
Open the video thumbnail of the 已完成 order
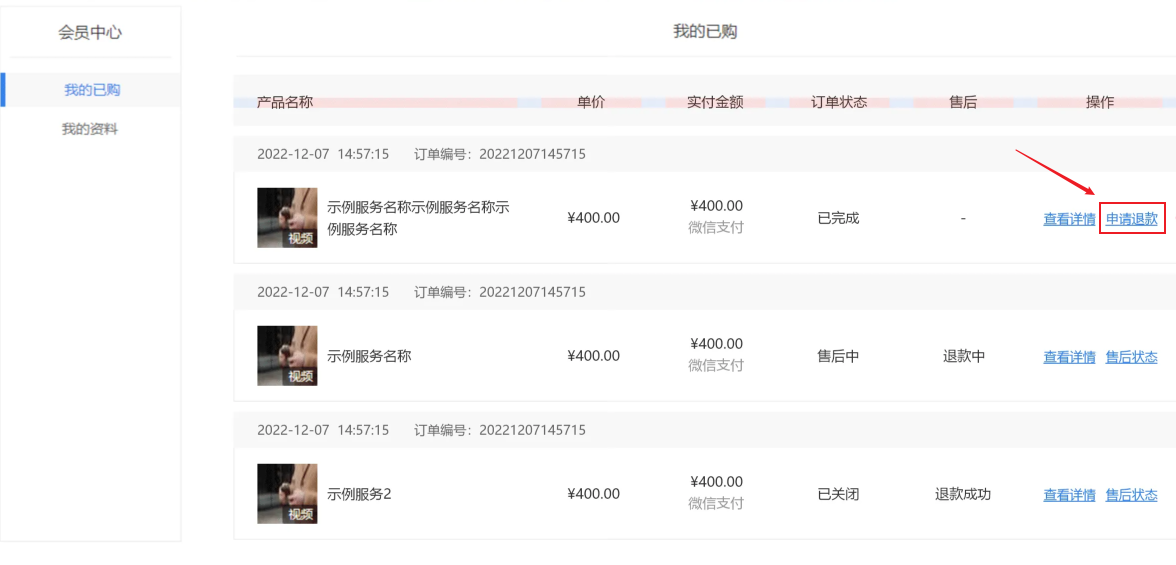pos(287,218)
